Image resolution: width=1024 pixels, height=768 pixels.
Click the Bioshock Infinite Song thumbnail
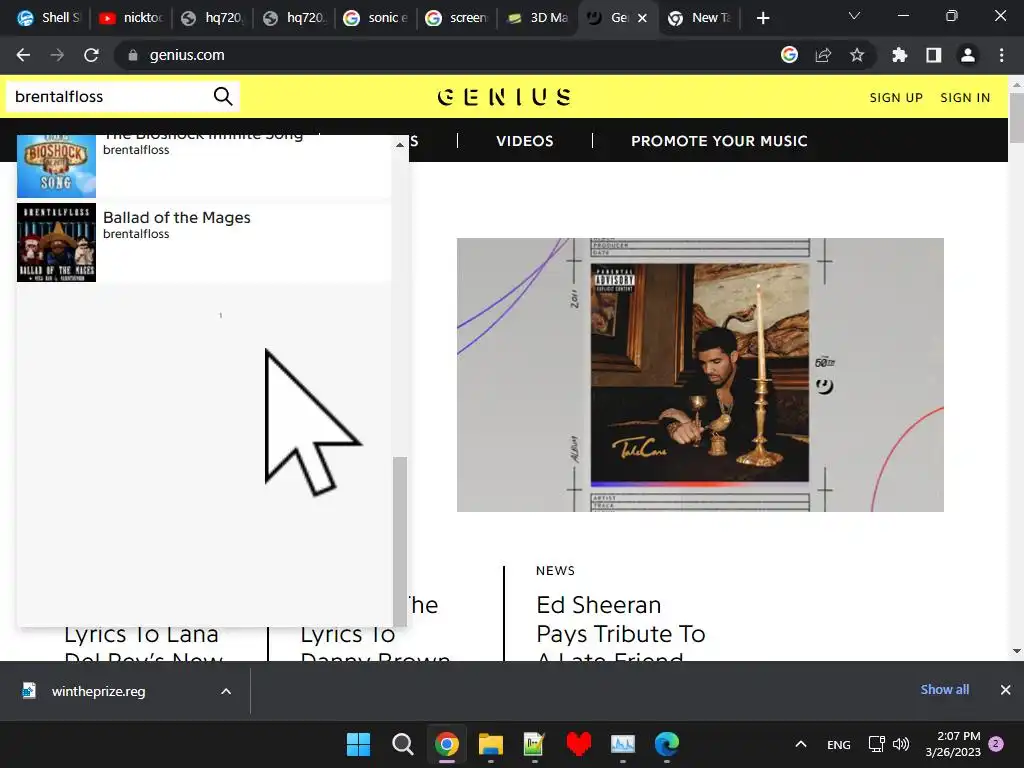click(56, 166)
